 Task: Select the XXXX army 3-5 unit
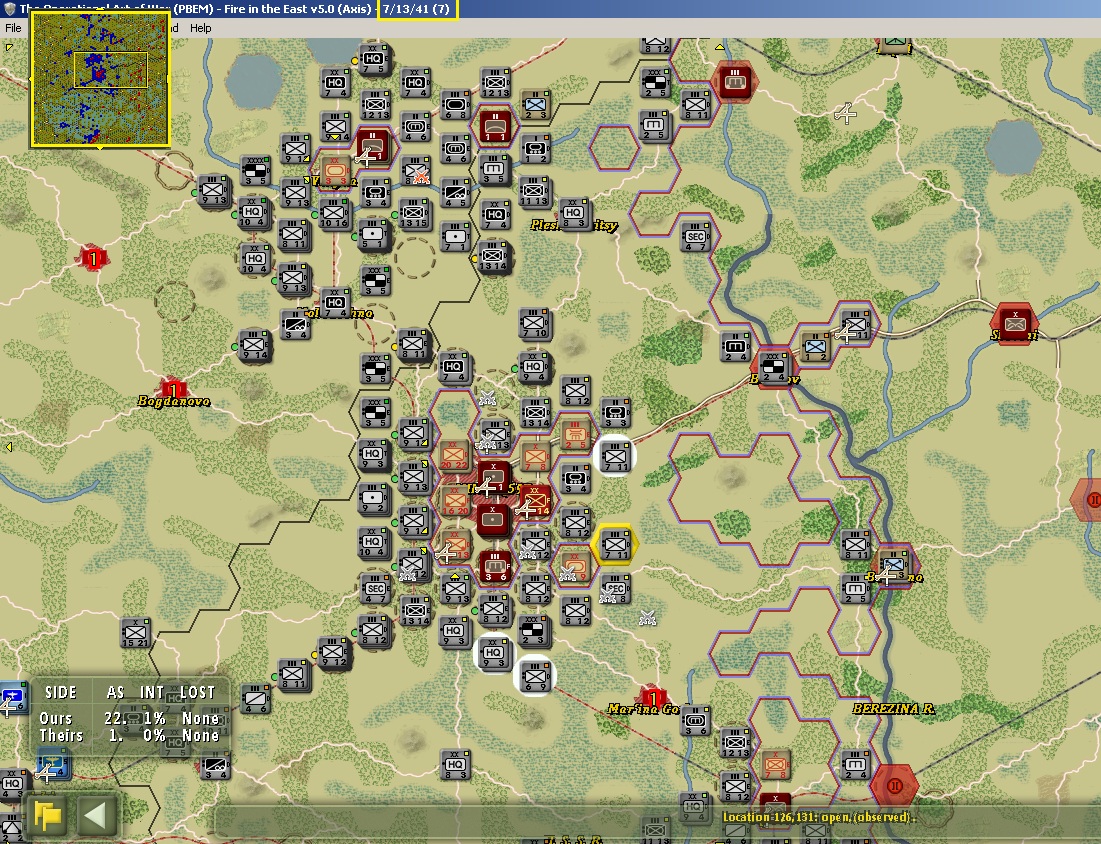(x=255, y=171)
